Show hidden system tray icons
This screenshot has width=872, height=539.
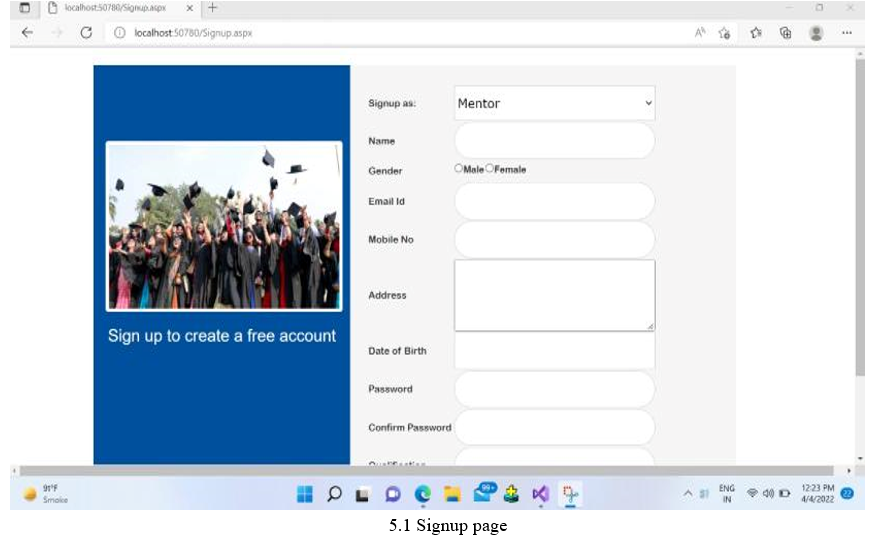click(x=688, y=493)
